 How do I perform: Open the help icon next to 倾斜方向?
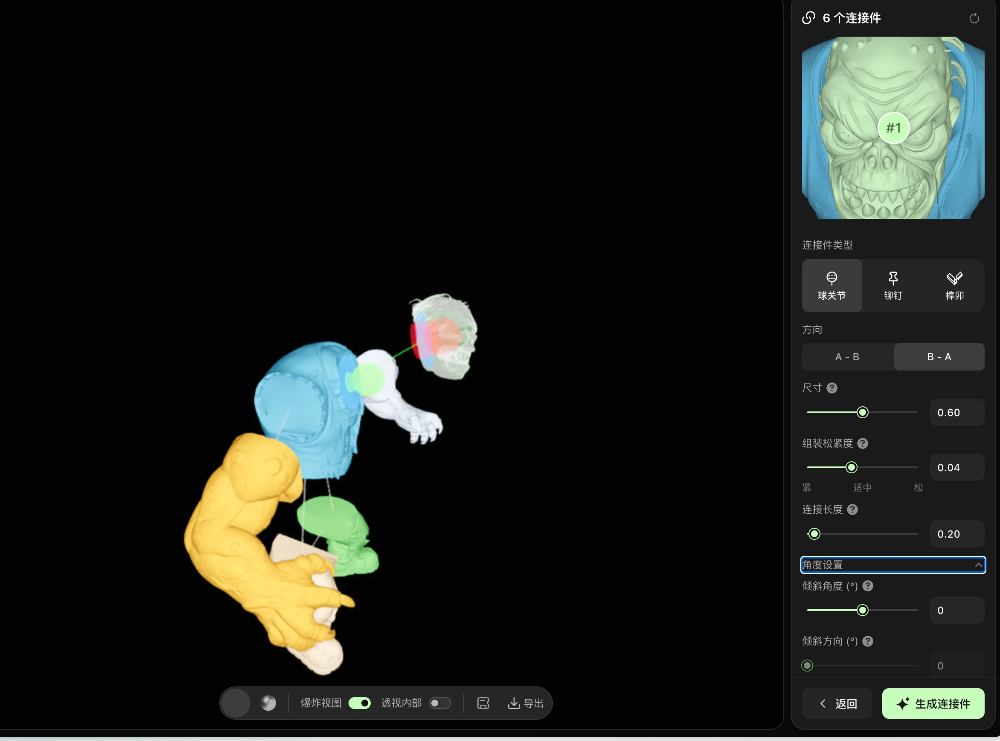867,642
